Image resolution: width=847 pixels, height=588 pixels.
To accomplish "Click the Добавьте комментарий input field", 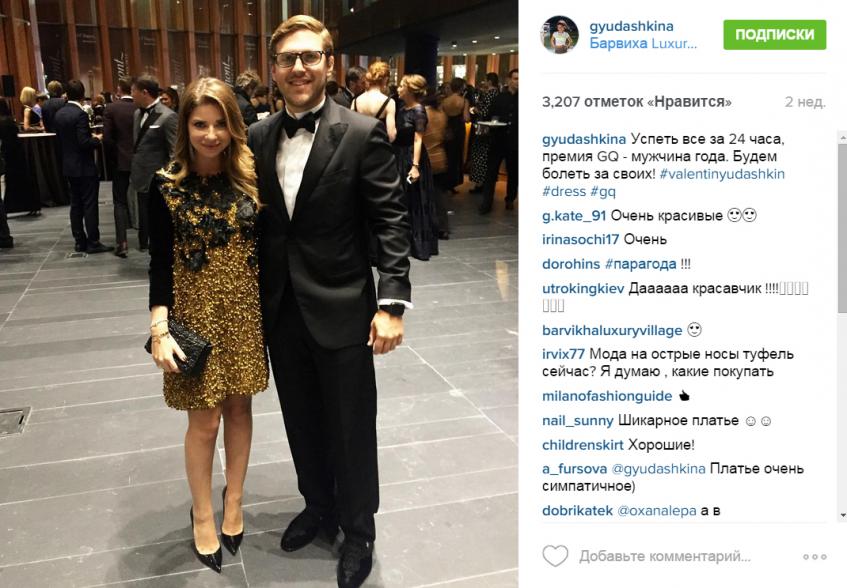I will [665, 556].
